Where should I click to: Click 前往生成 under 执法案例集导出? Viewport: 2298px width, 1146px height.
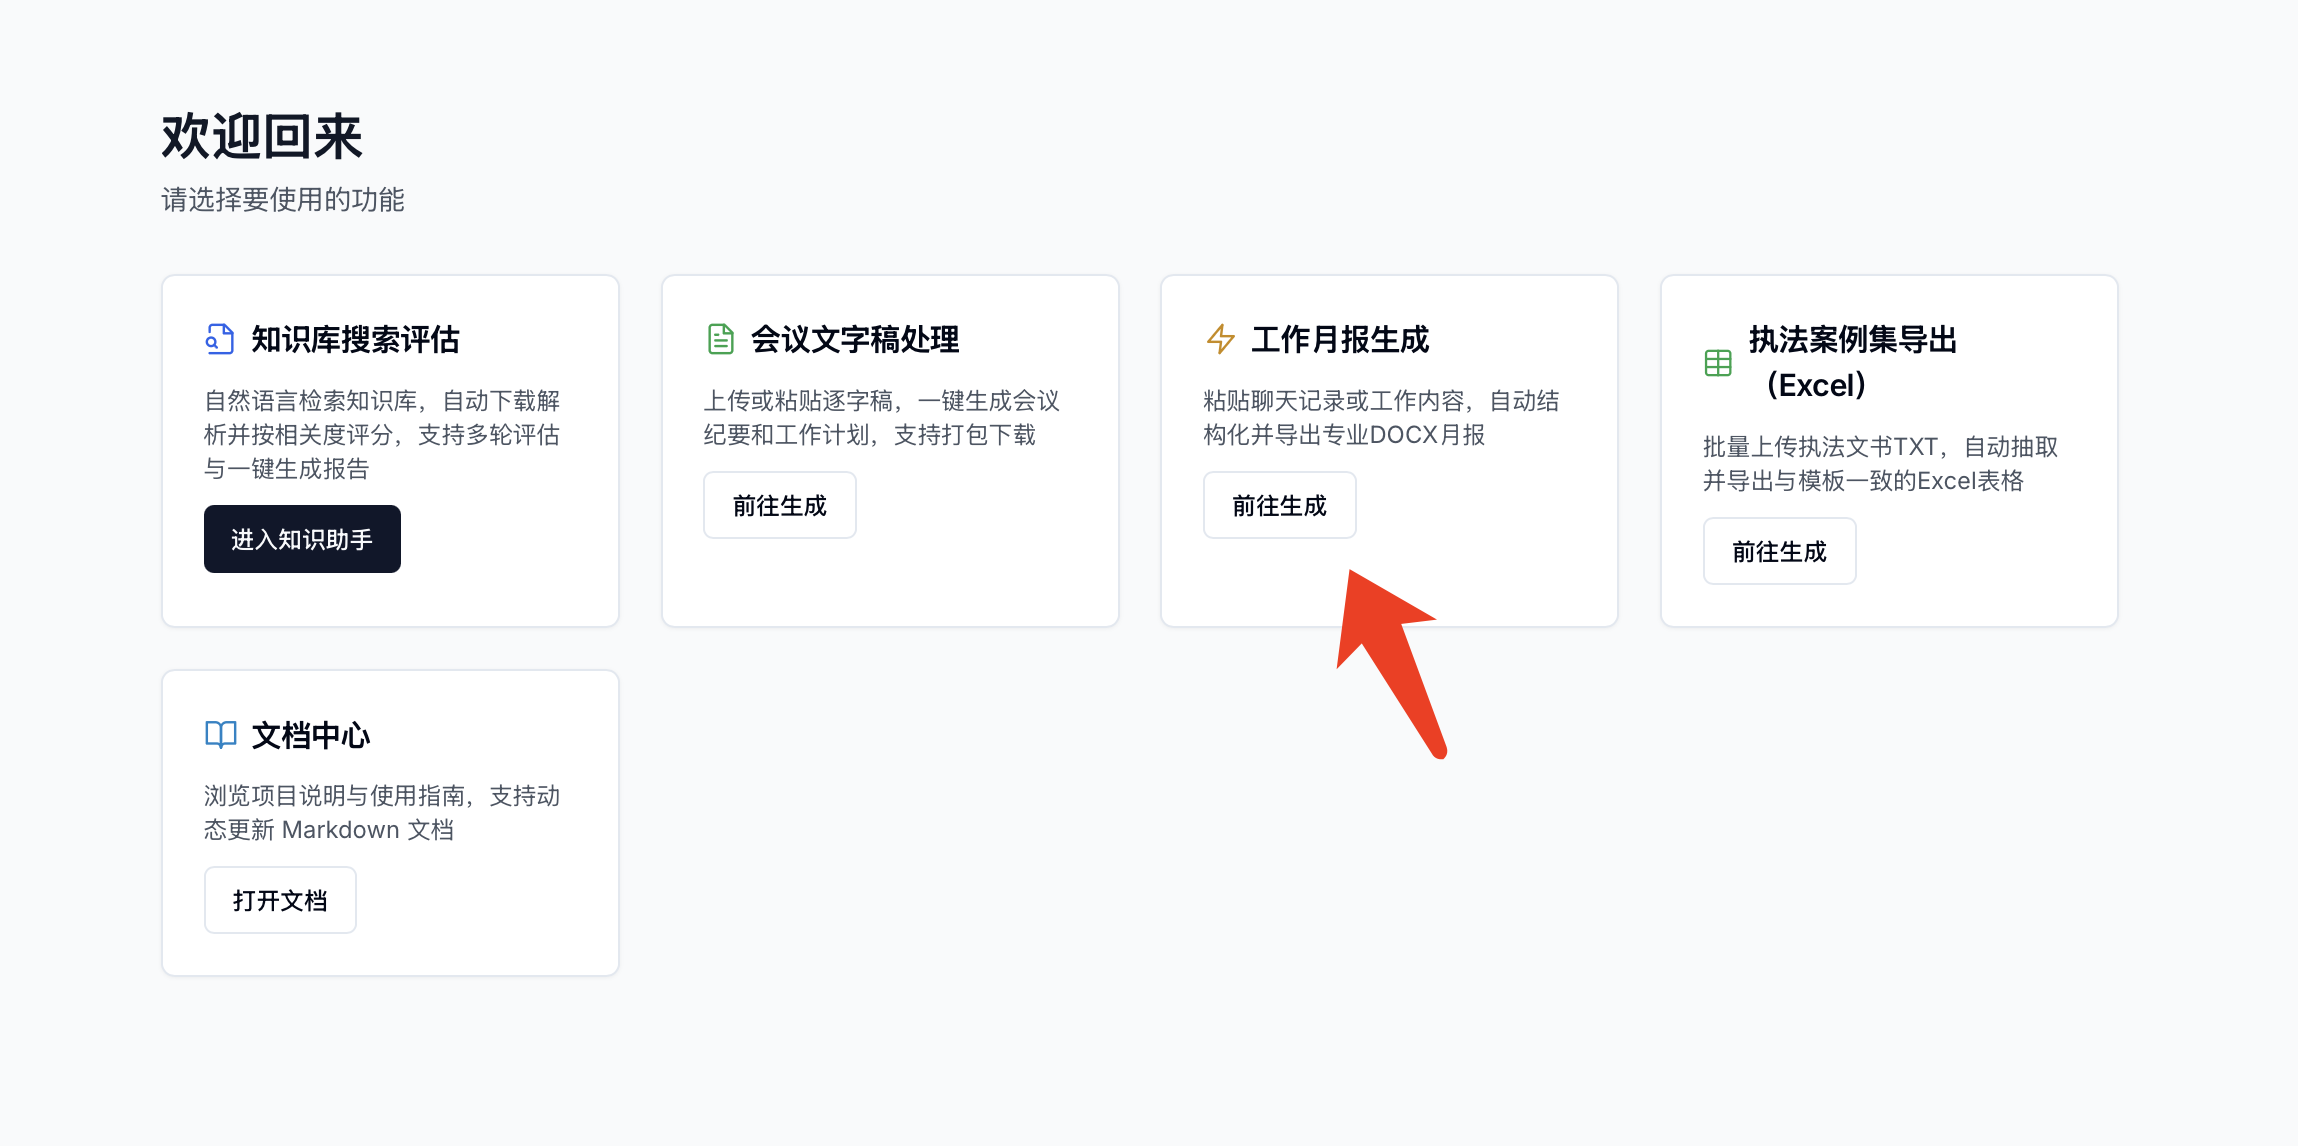click(1779, 551)
